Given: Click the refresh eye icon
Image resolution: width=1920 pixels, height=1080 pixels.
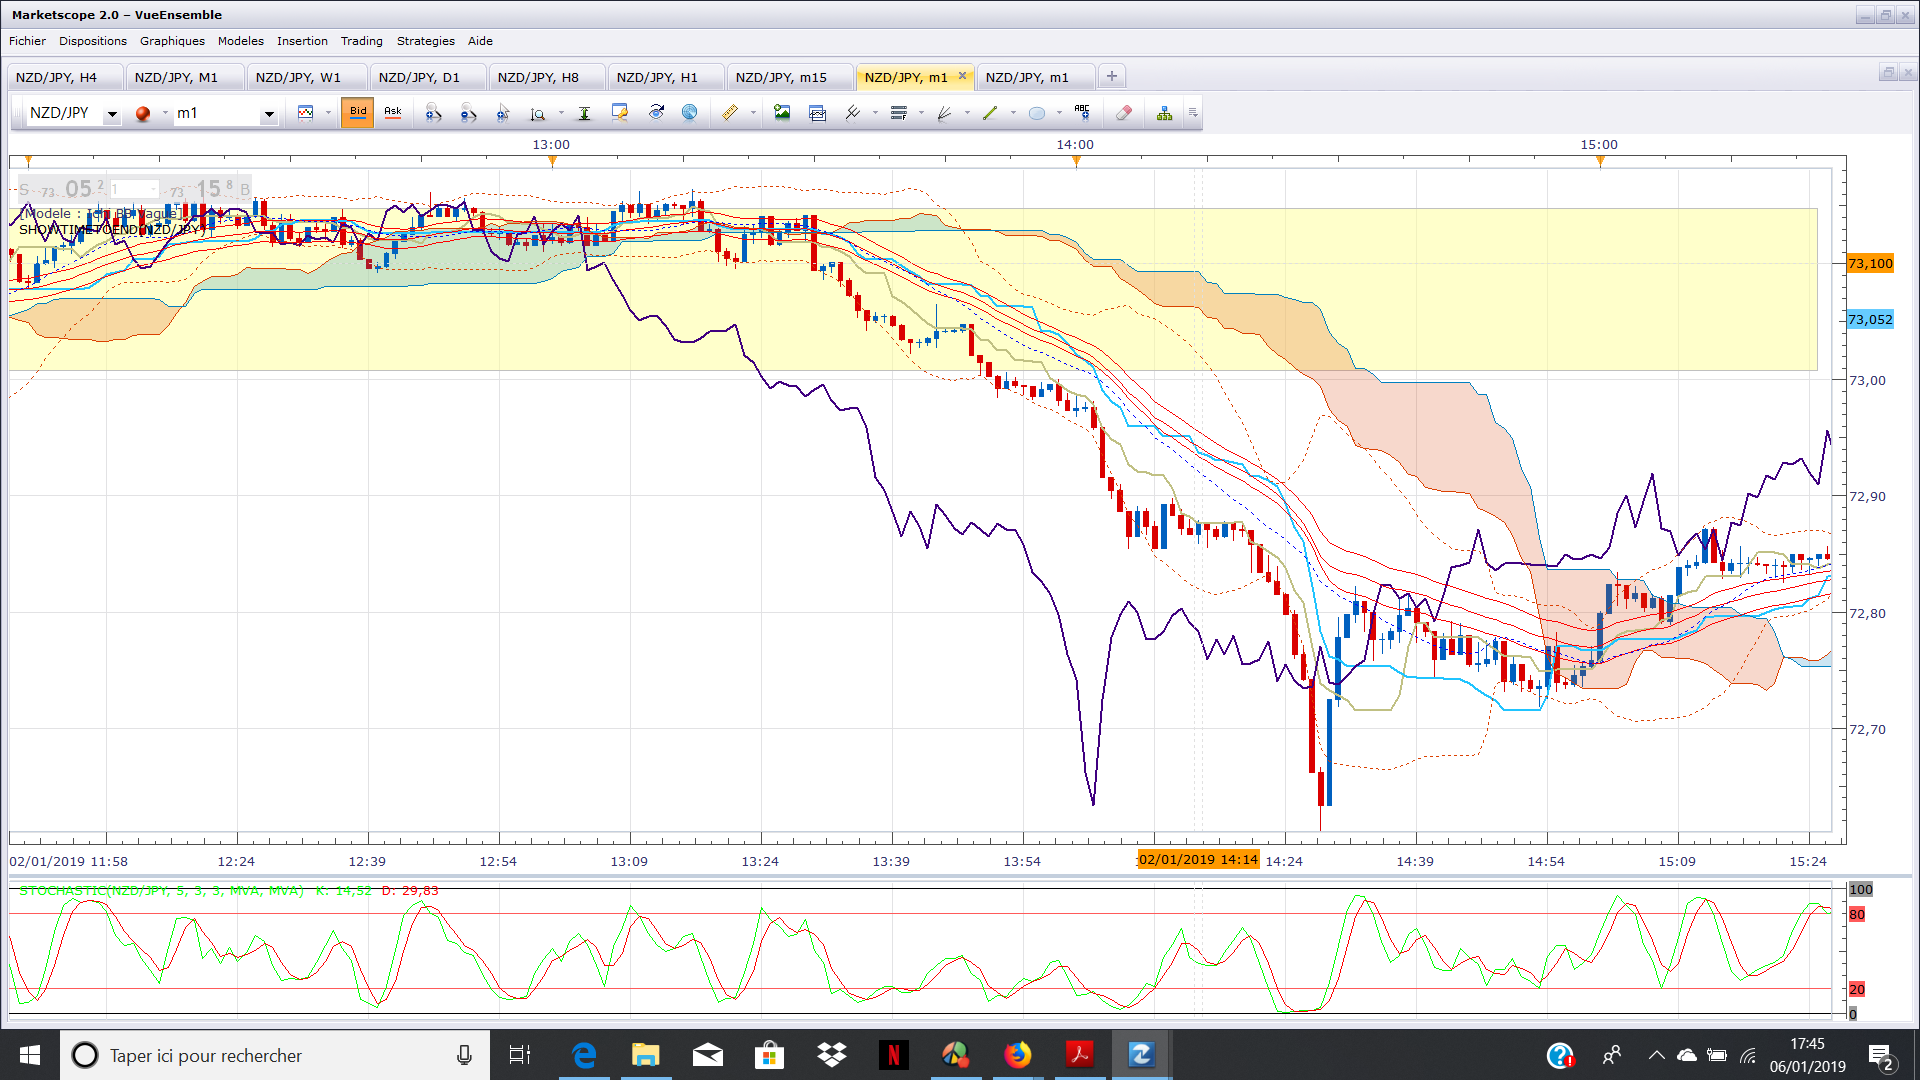Looking at the screenshot, I should pos(656,113).
